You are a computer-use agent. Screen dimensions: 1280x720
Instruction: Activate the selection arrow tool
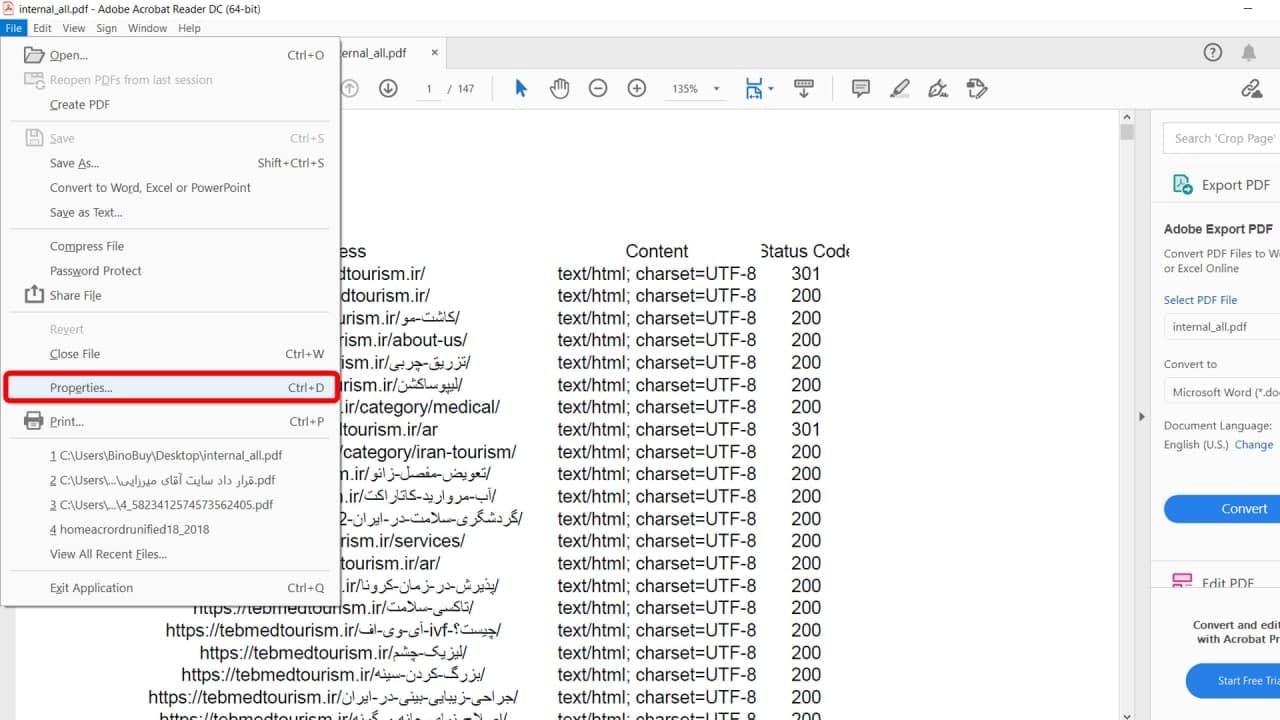(520, 88)
